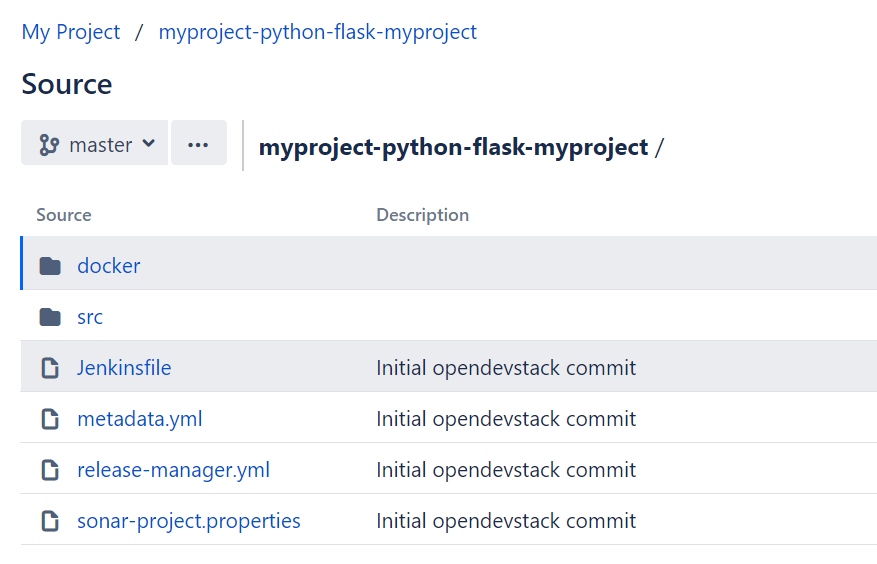The image size is (877, 564).
Task: Click the Source column header
Action: click(x=64, y=215)
